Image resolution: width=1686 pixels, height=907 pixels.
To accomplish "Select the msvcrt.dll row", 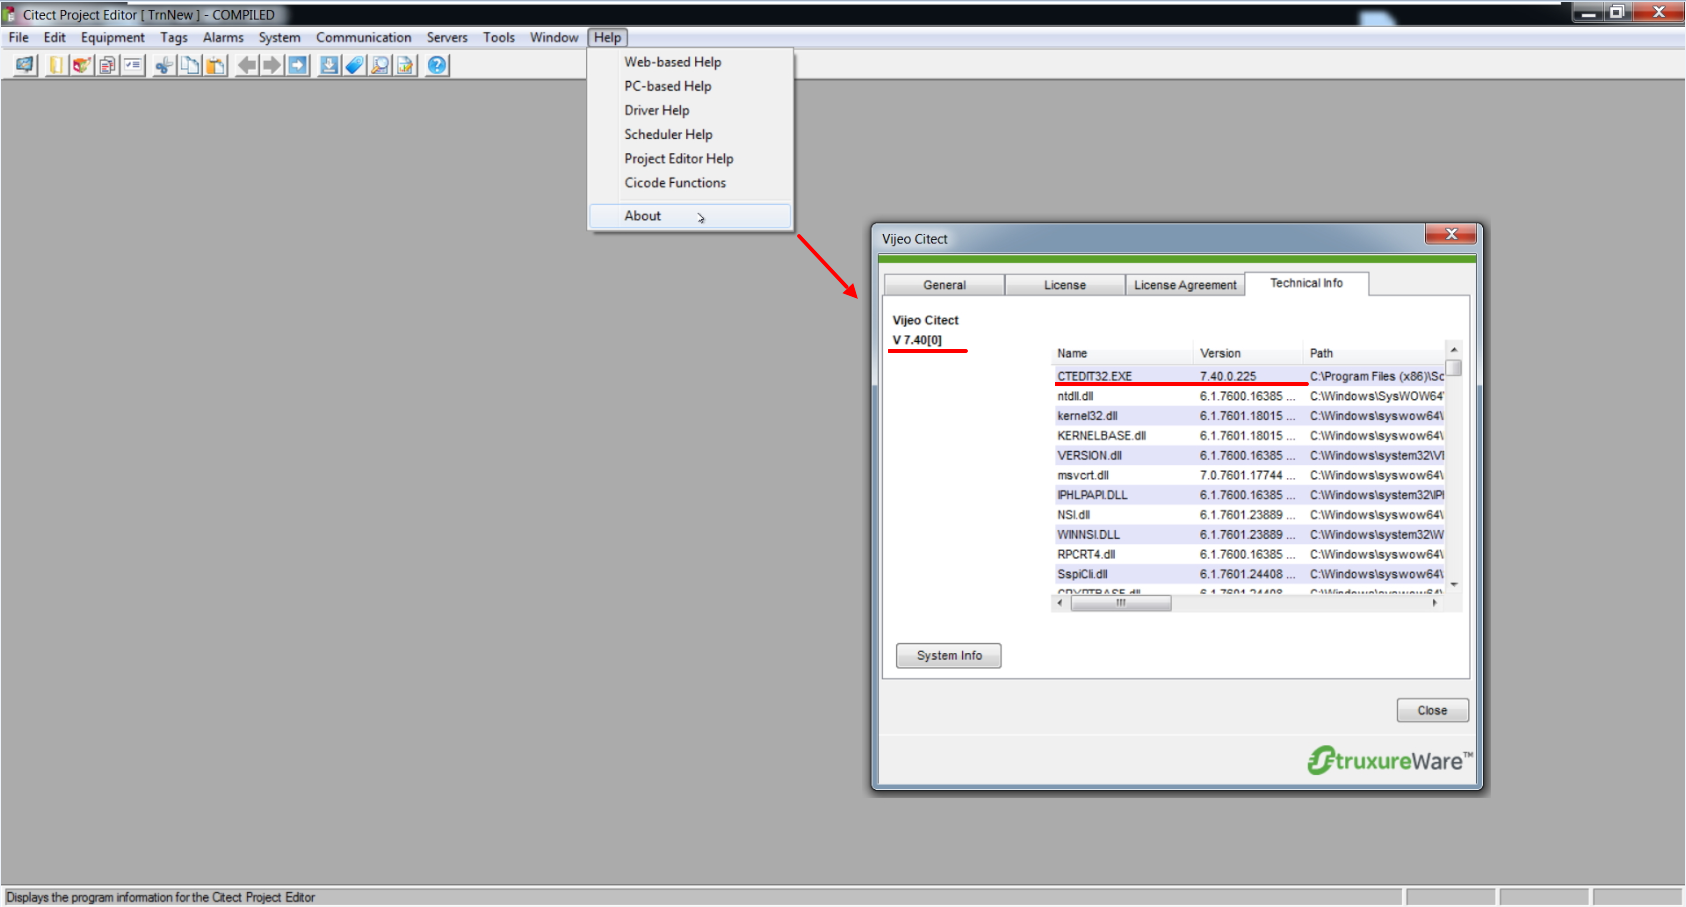I will pos(1249,475).
